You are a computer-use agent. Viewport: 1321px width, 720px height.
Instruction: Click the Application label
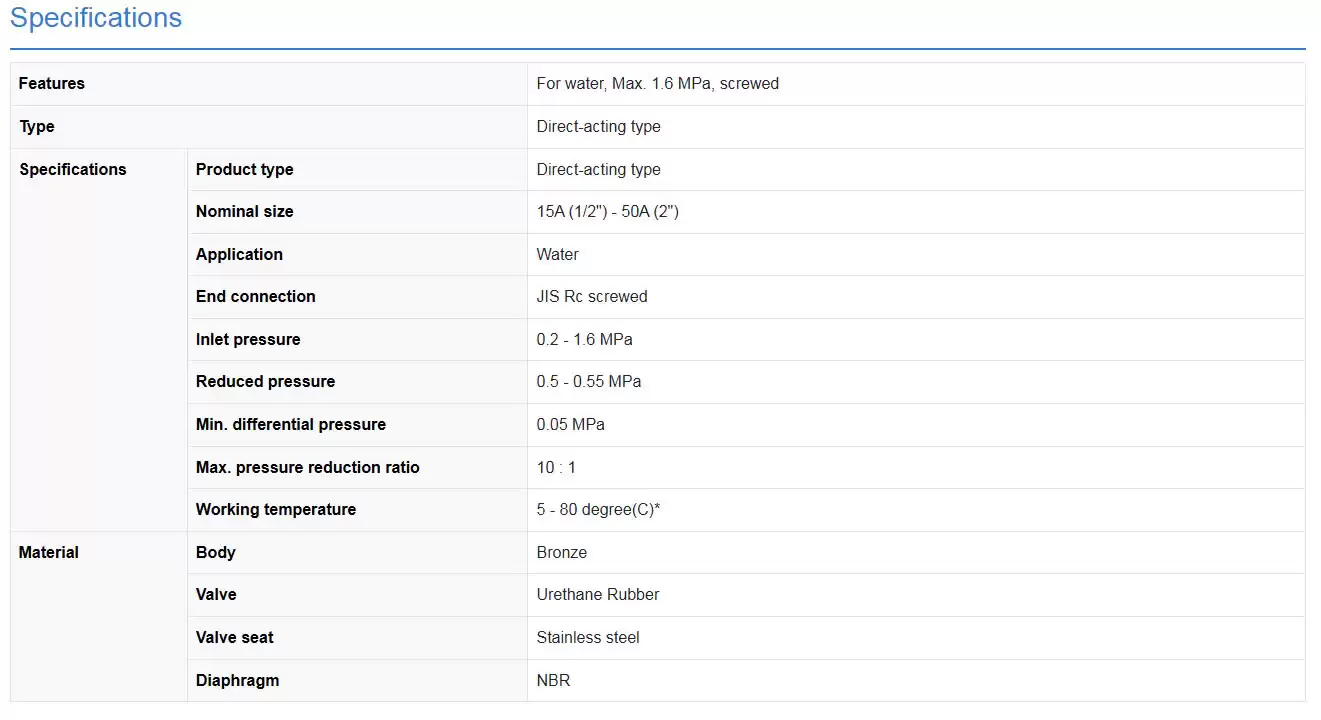pos(239,255)
